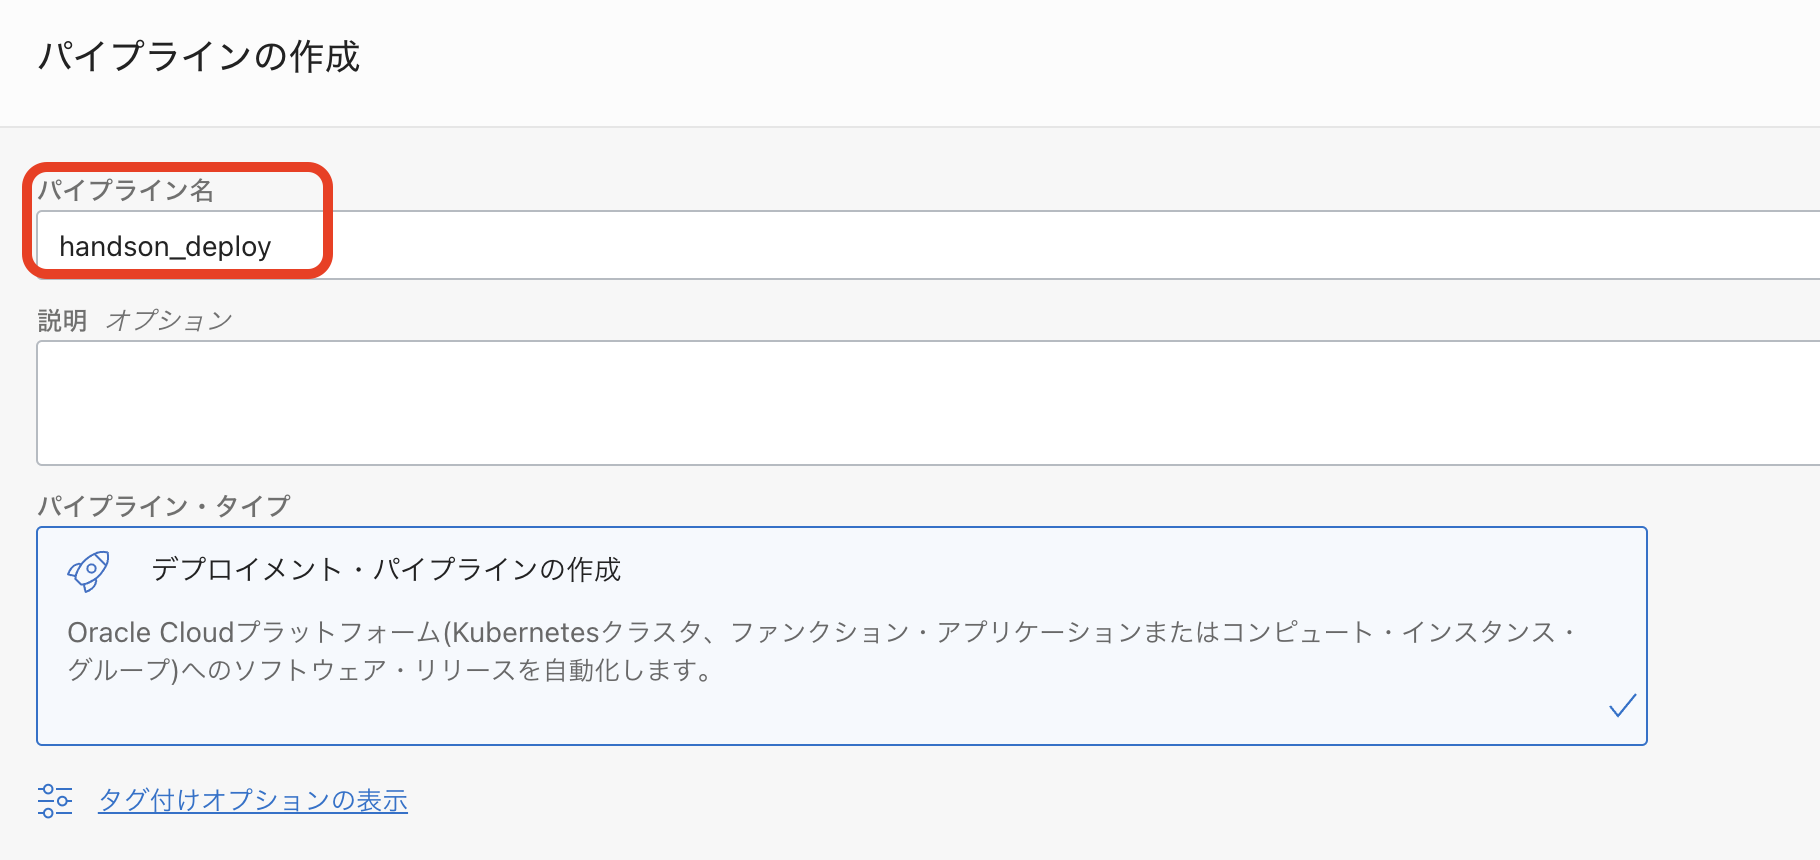Click the パイプラインの作成 page heading

coord(199,57)
